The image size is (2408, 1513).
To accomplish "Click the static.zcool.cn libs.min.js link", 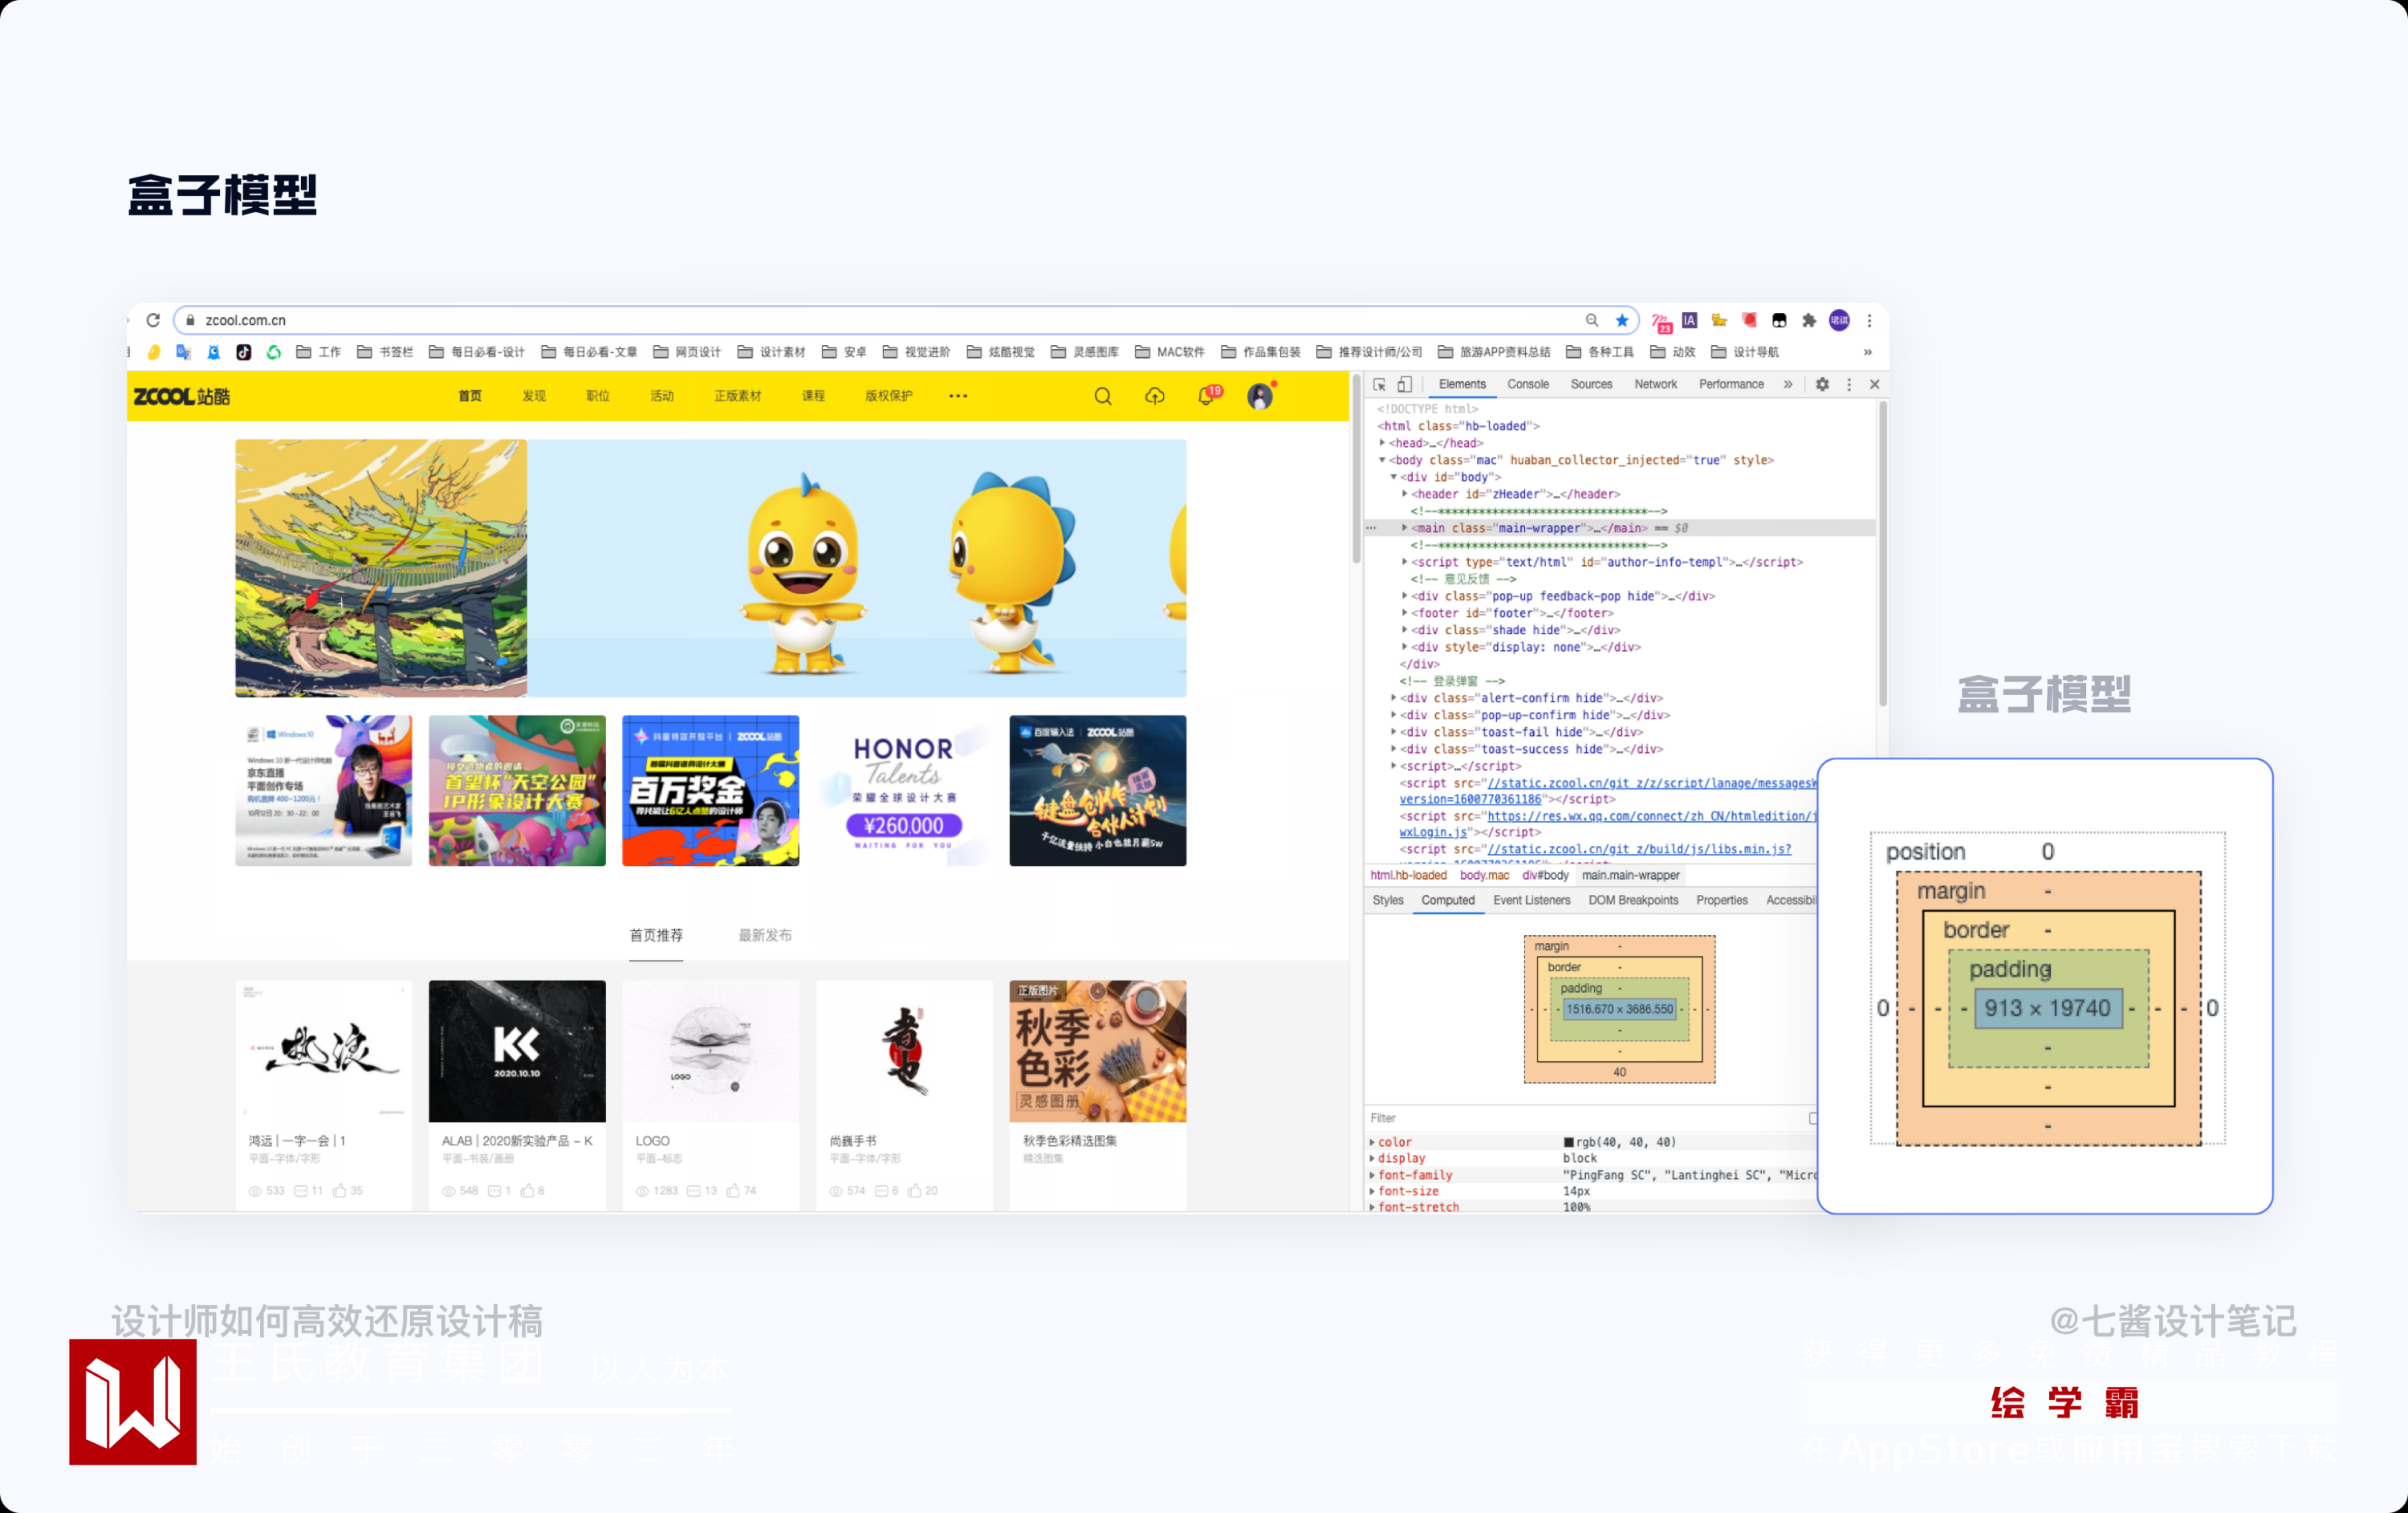I will tap(1638, 850).
